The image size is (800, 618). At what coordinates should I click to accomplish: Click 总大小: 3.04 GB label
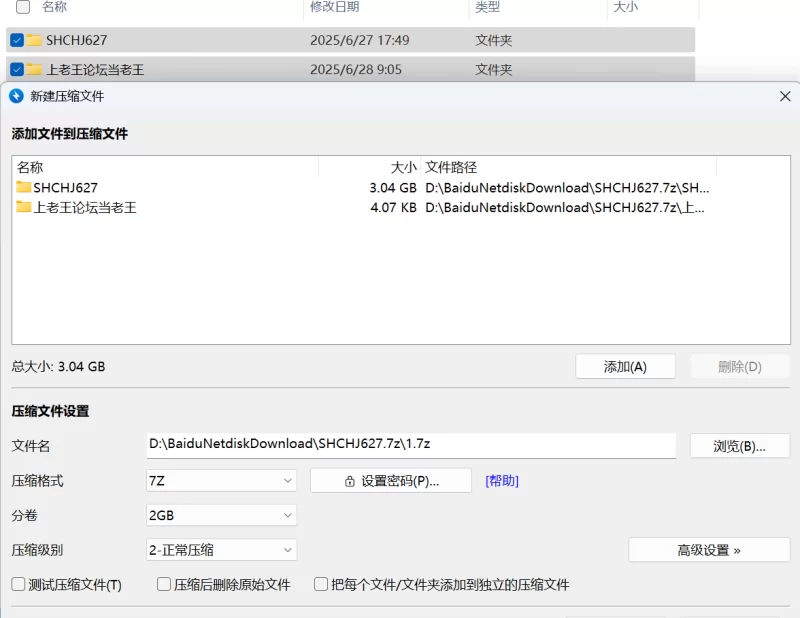59,366
